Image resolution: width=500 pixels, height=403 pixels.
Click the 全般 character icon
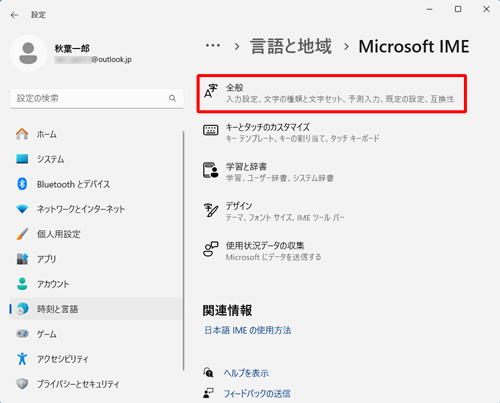click(x=210, y=91)
